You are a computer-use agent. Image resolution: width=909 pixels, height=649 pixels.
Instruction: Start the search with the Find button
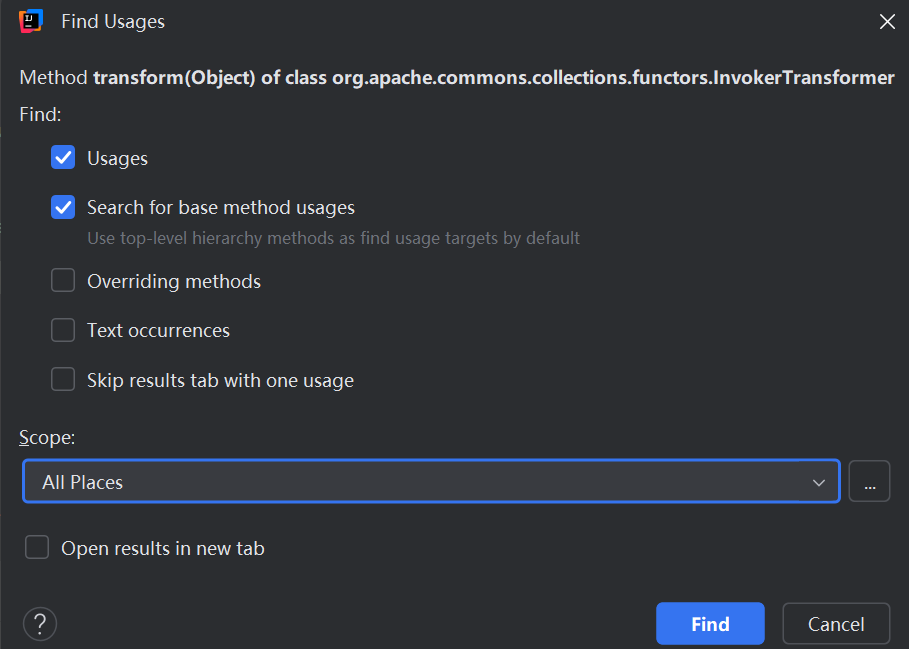pyautogui.click(x=710, y=624)
